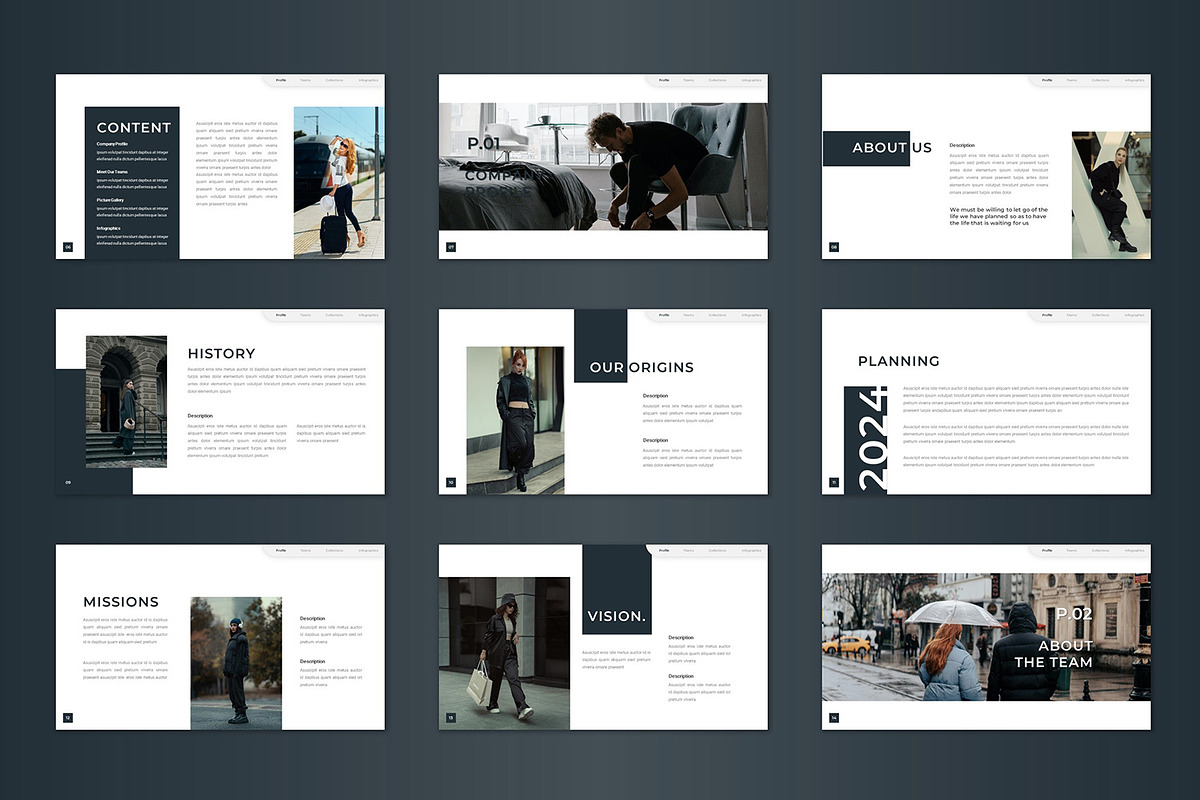Open Infographics tab on ABOUT US slide

click(1134, 80)
